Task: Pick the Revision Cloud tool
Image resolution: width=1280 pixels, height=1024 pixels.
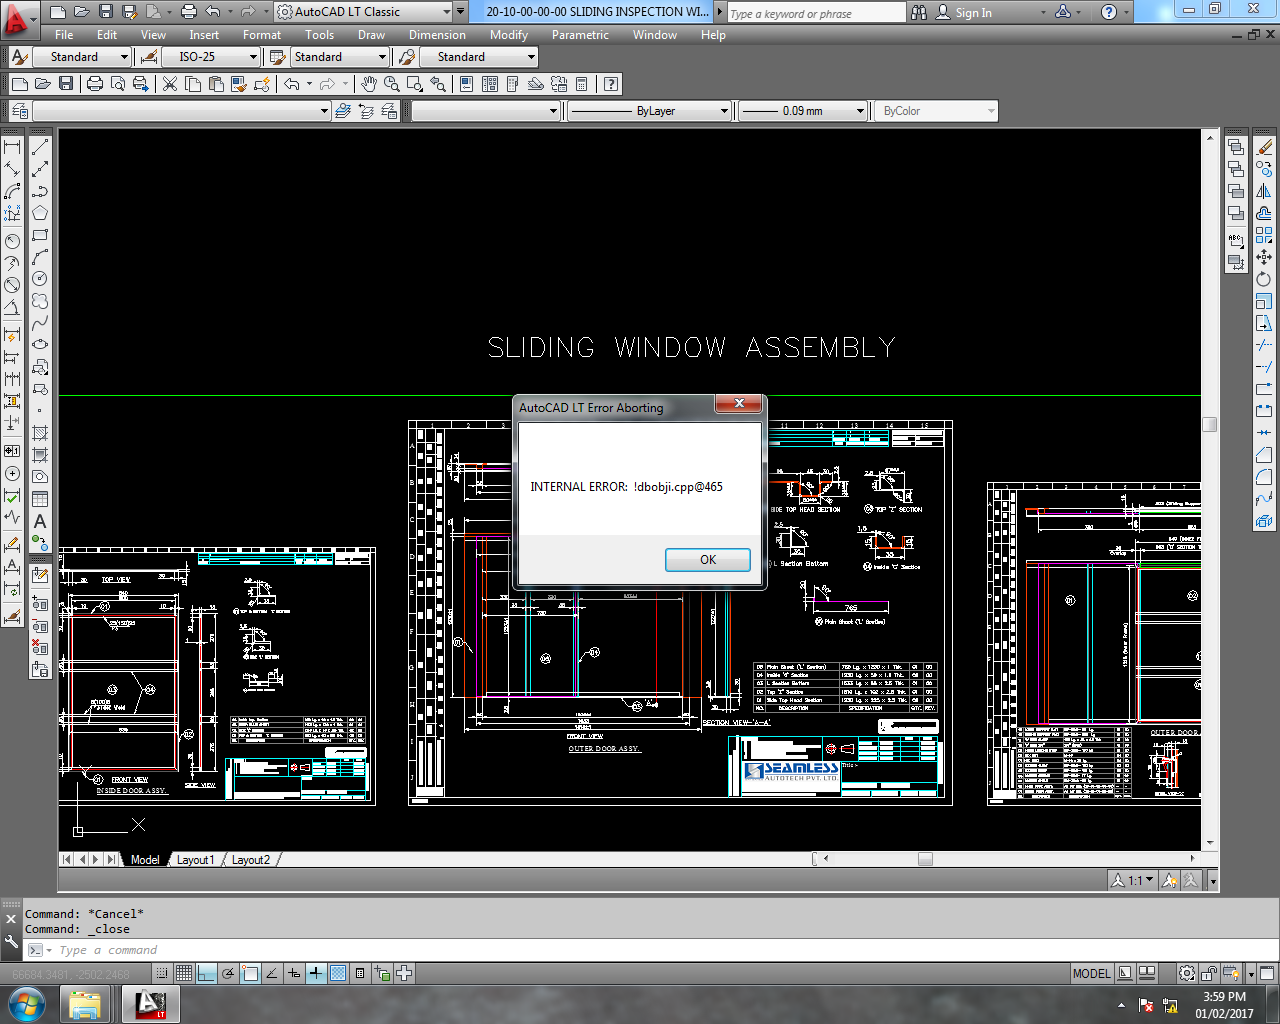Action: pyautogui.click(x=40, y=301)
